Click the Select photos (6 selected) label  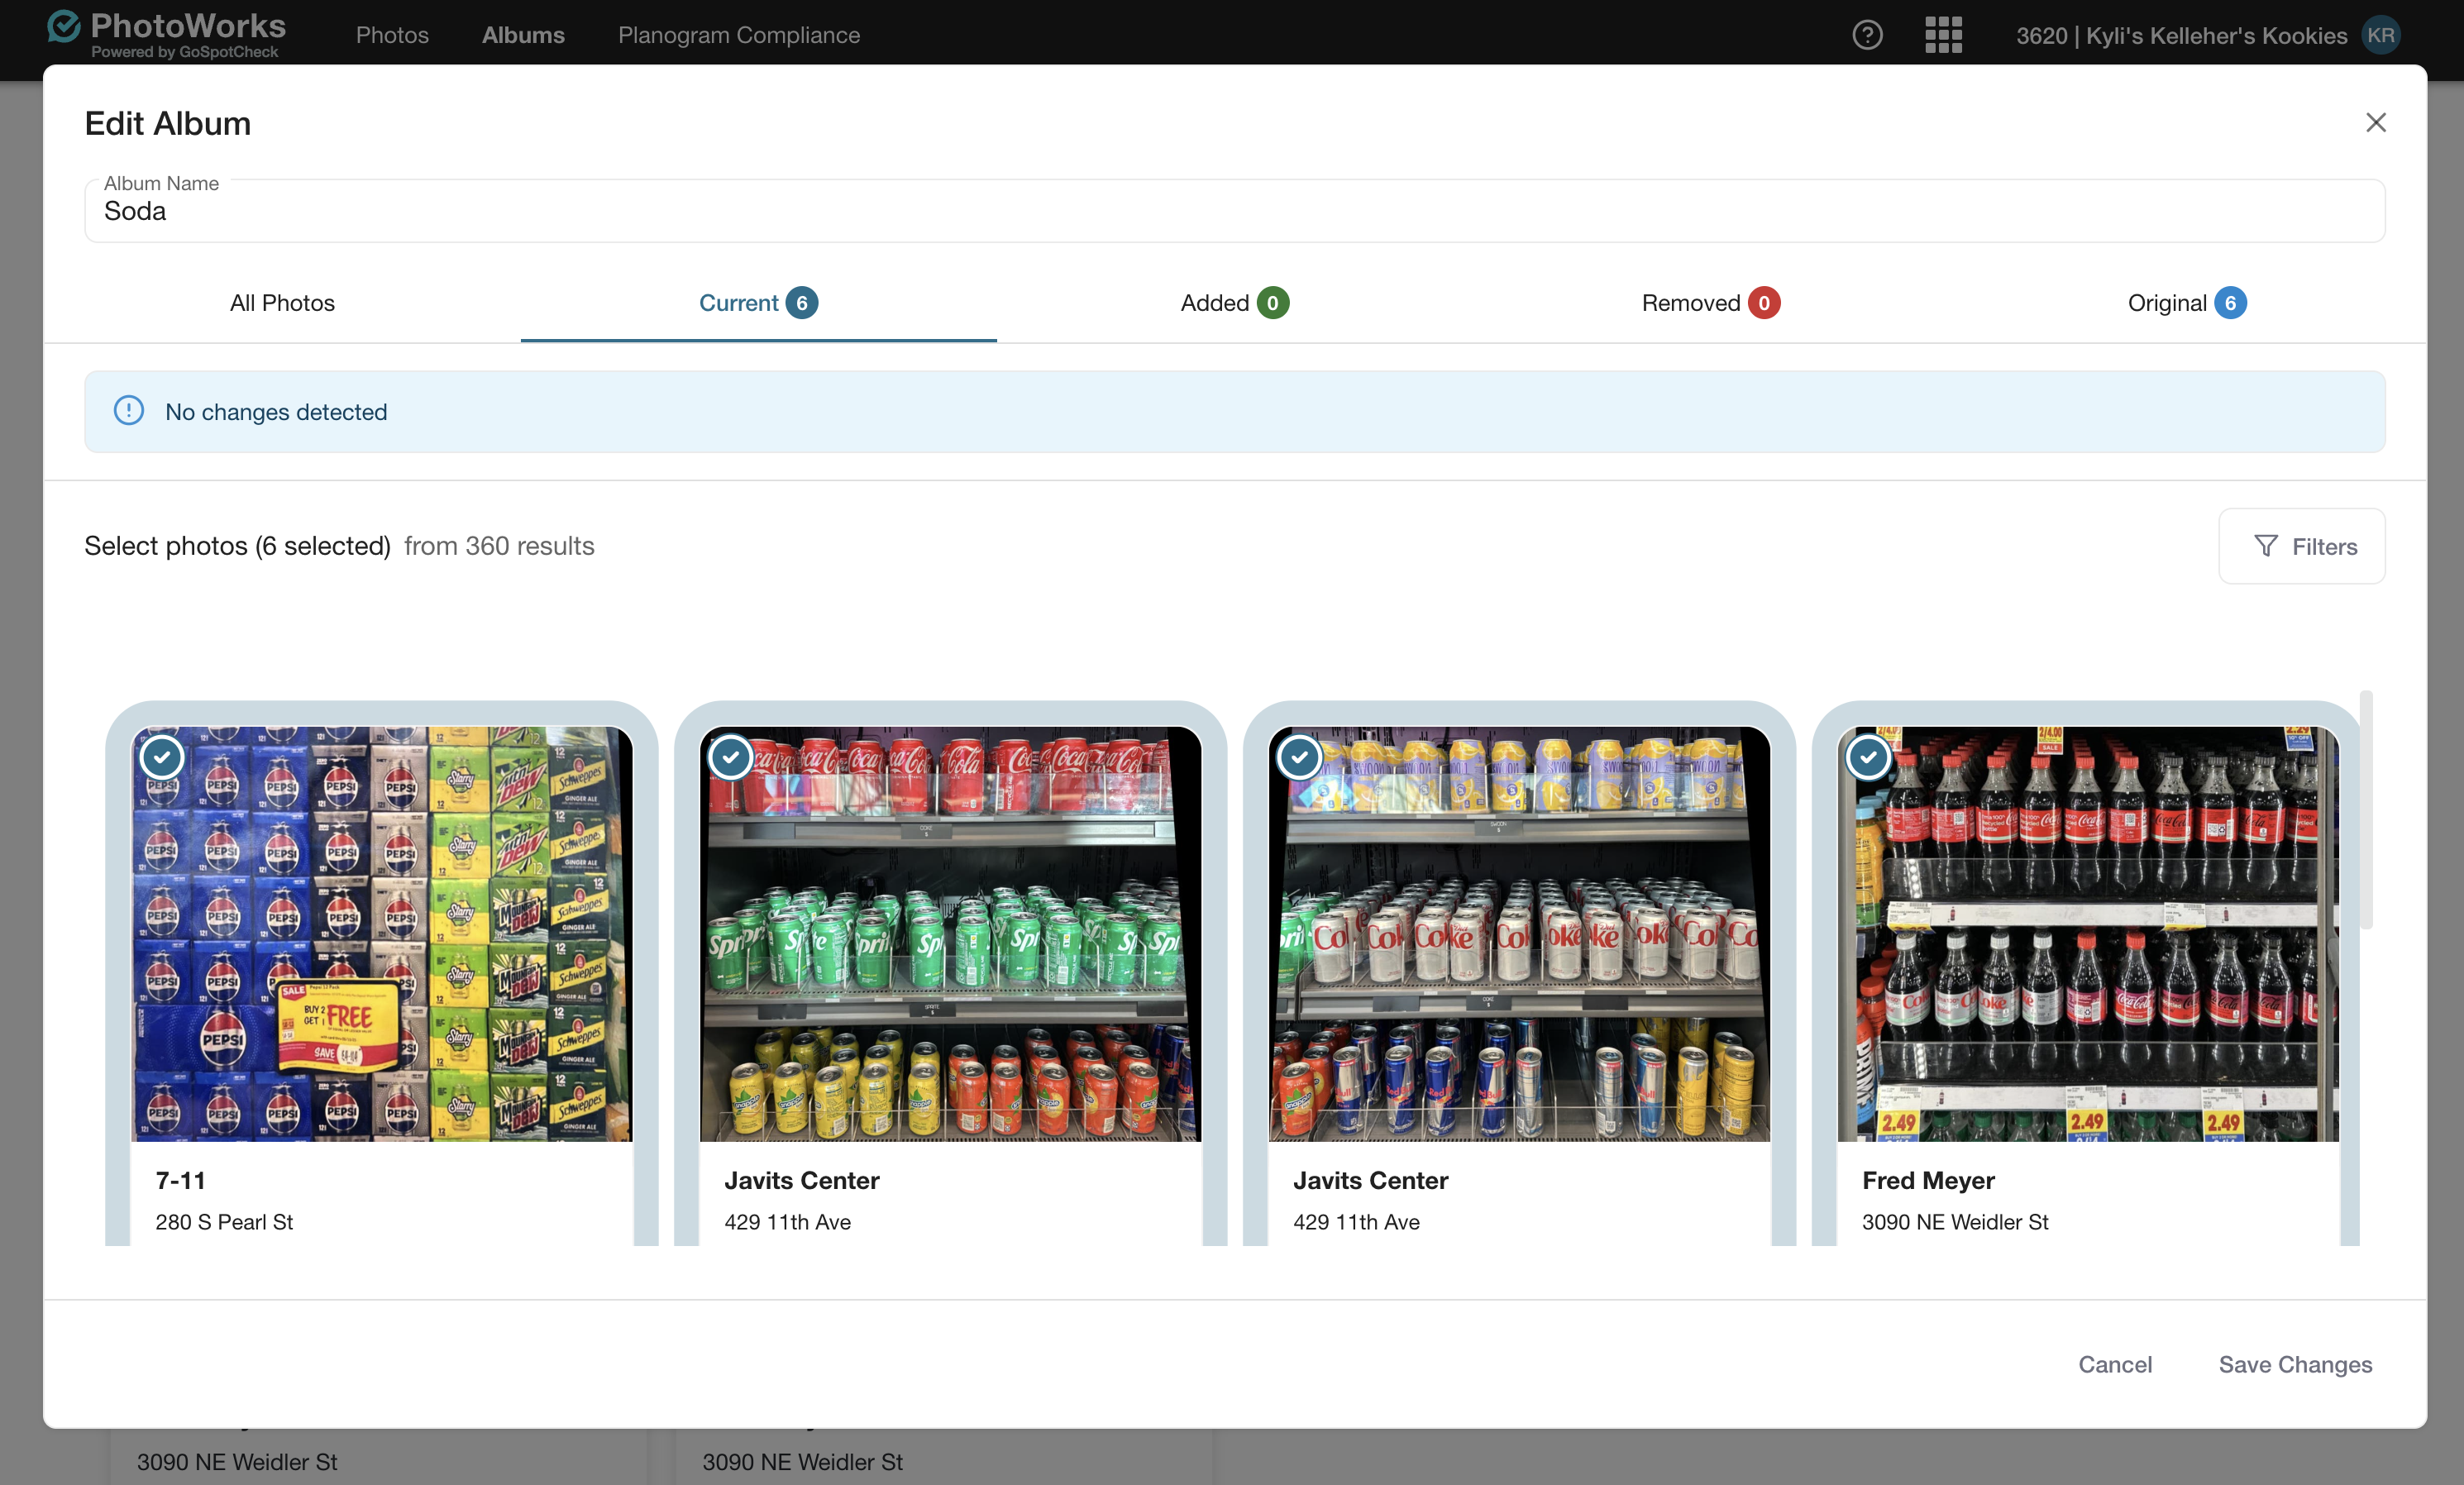pos(237,546)
